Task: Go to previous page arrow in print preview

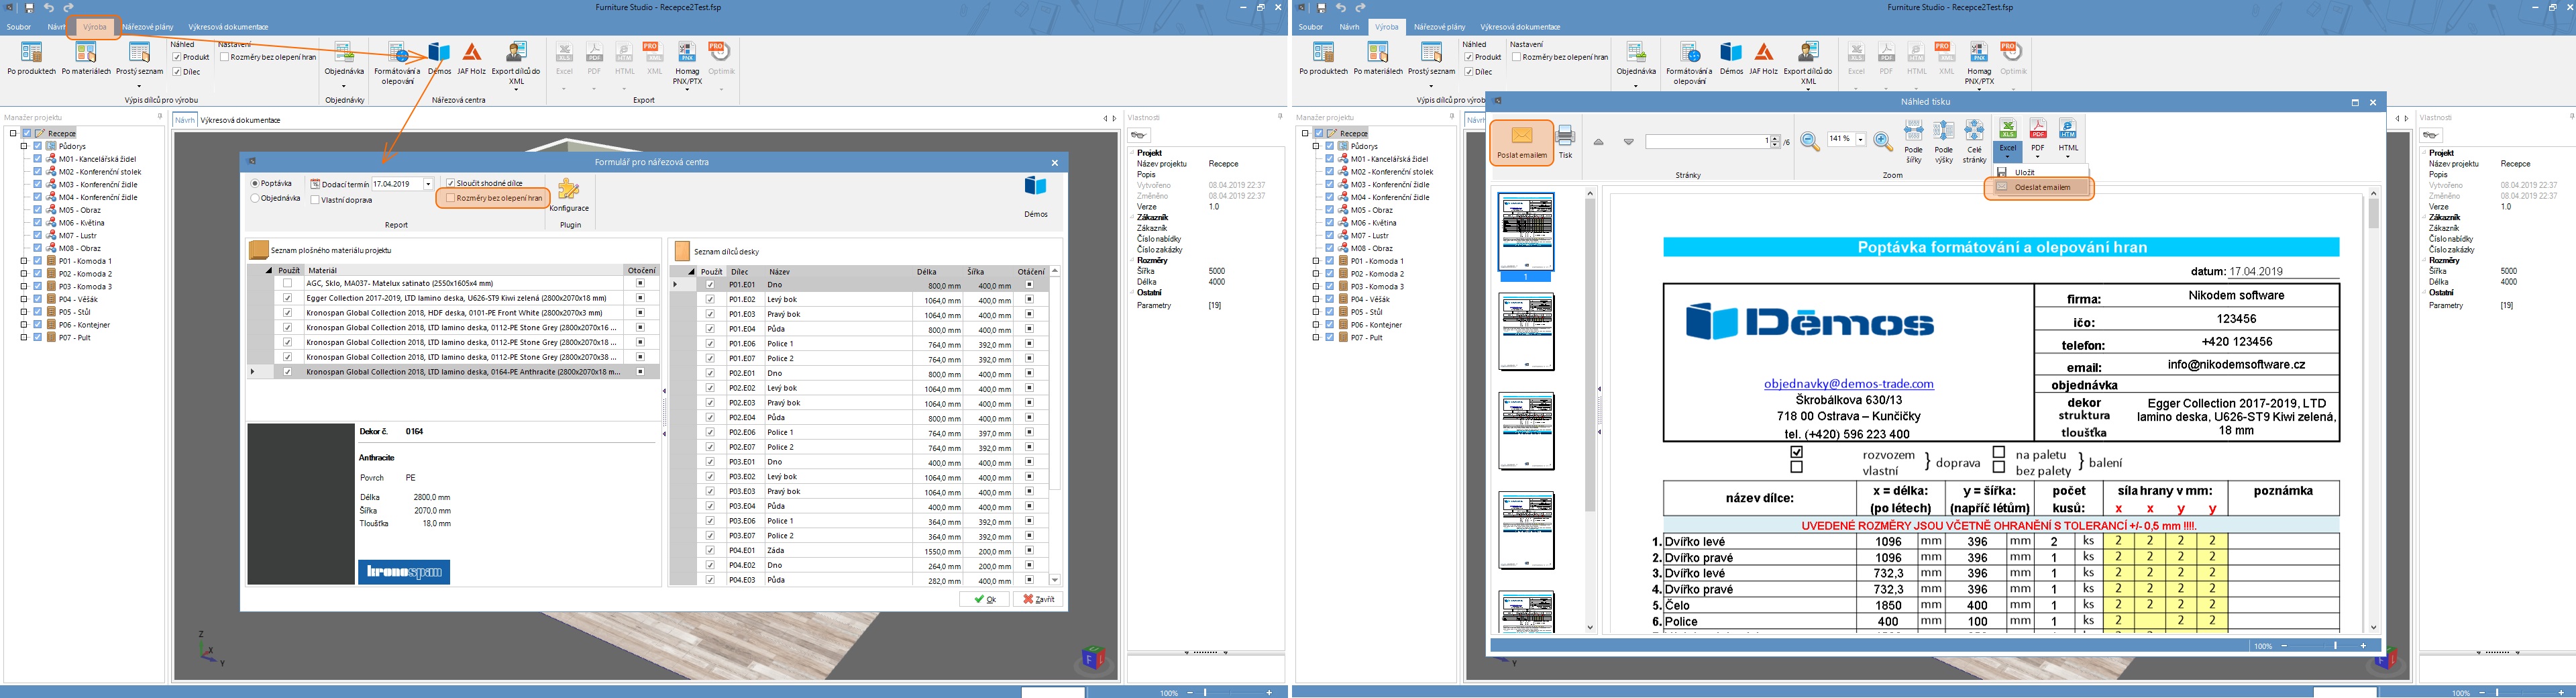Action: (1598, 142)
